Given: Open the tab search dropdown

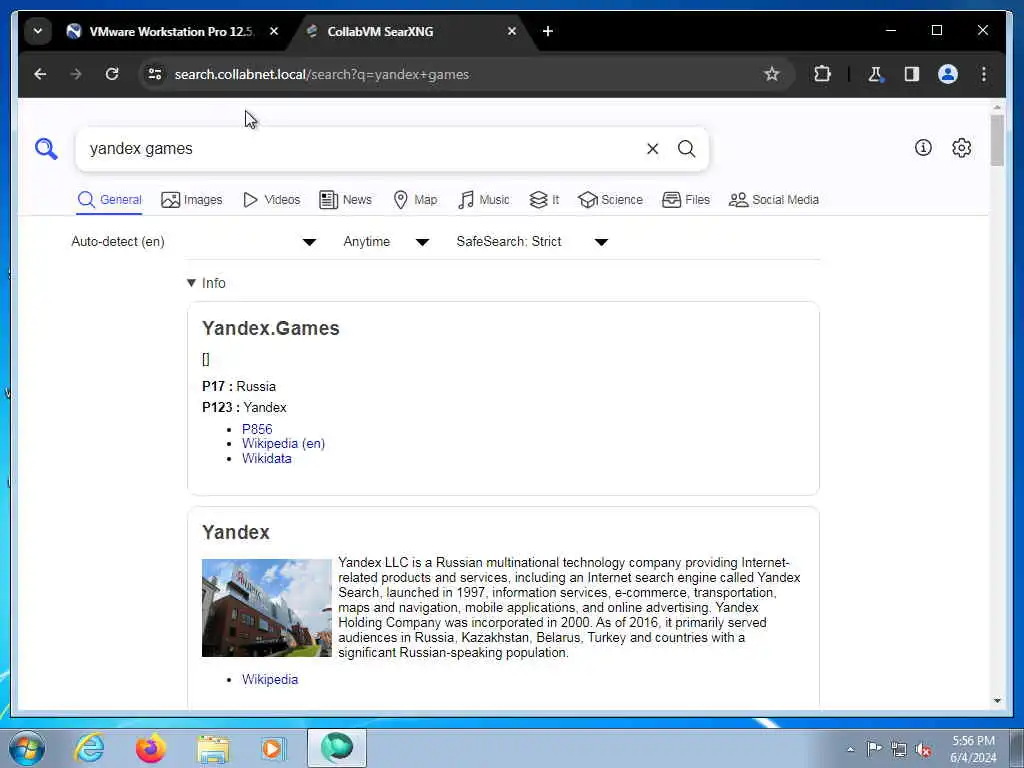Looking at the screenshot, I should tap(38, 31).
